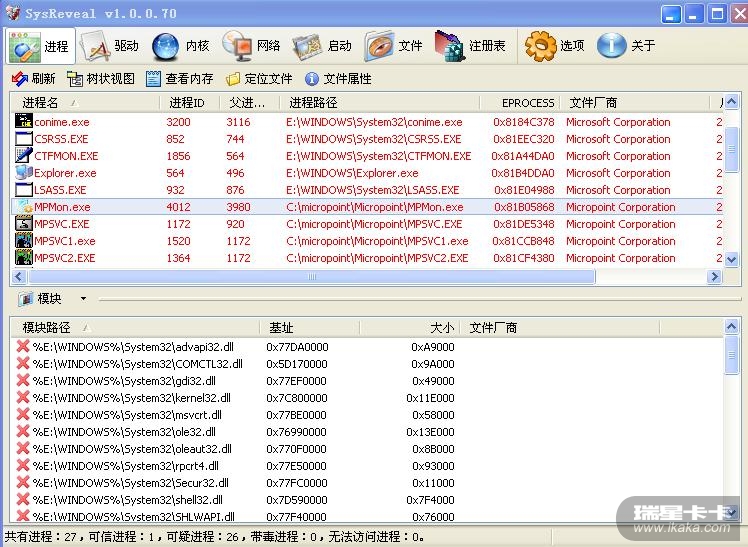The image size is (748, 547).
Task: Switch to the 网络 tab label
Action: coord(269,46)
